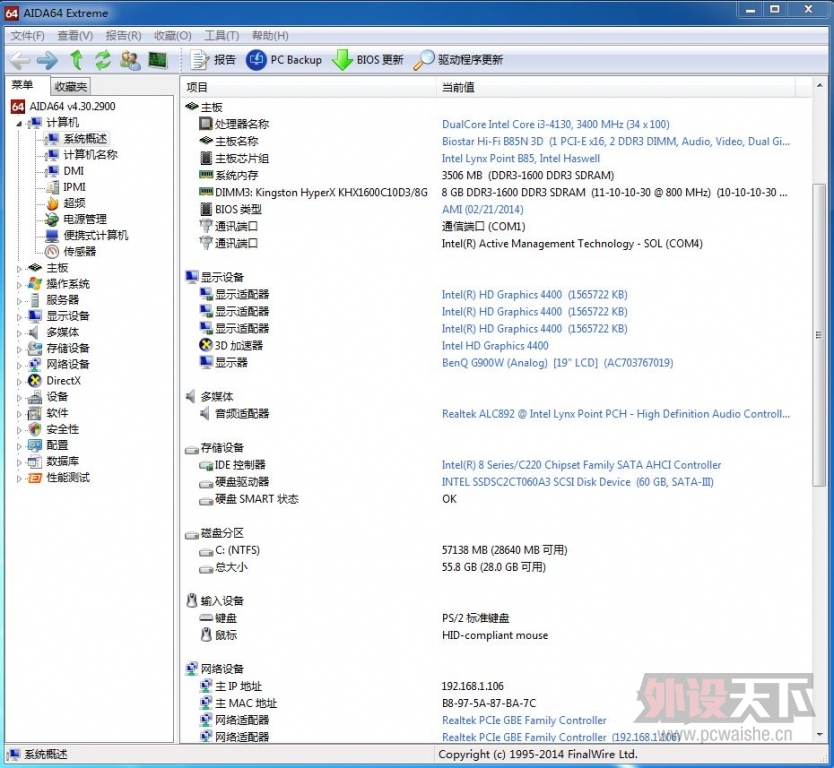The image size is (834, 768).
Task: Open INTEL SSDSC2CT060A3 disk link
Action: click(x=578, y=482)
